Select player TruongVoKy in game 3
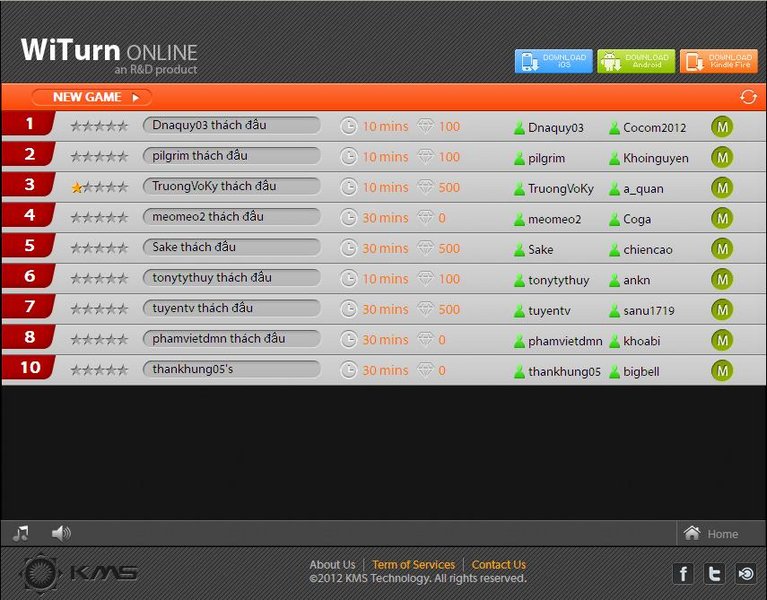Image resolution: width=767 pixels, height=600 pixels. [x=560, y=189]
